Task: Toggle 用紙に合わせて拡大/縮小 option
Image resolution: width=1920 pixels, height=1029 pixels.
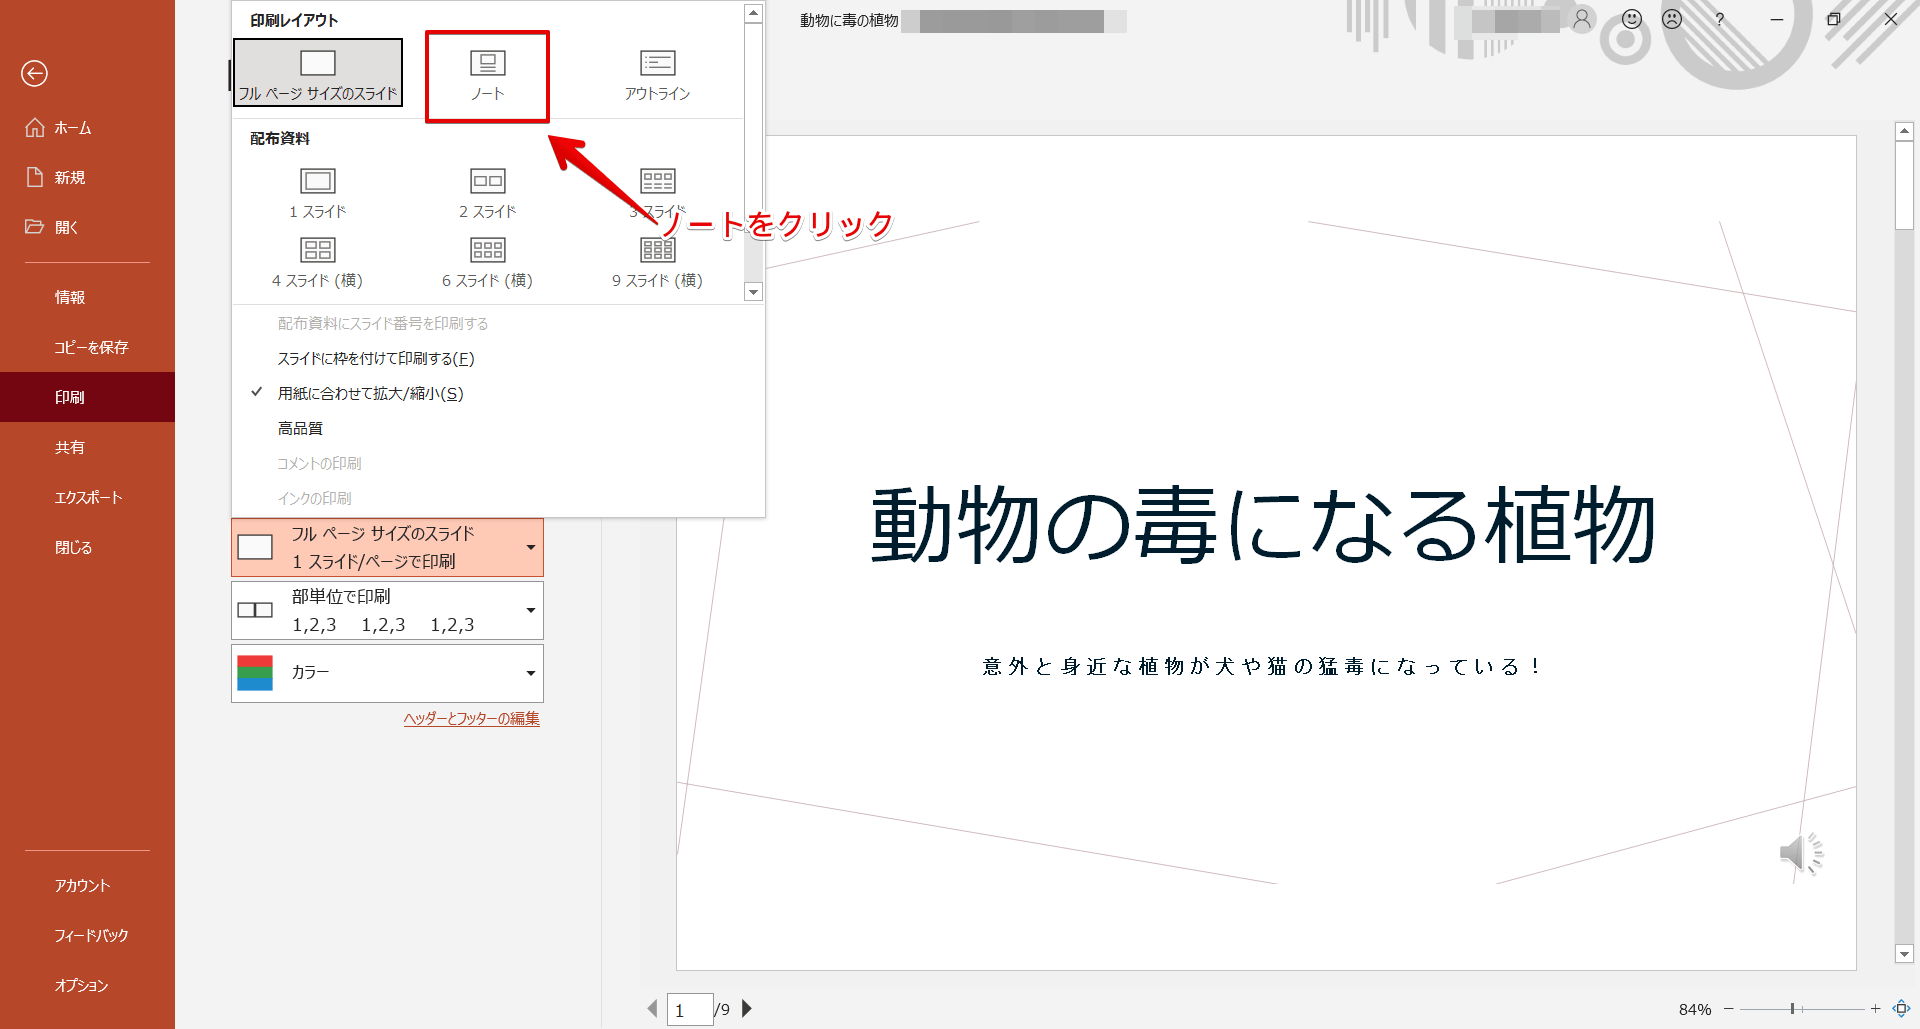Action: pos(498,394)
